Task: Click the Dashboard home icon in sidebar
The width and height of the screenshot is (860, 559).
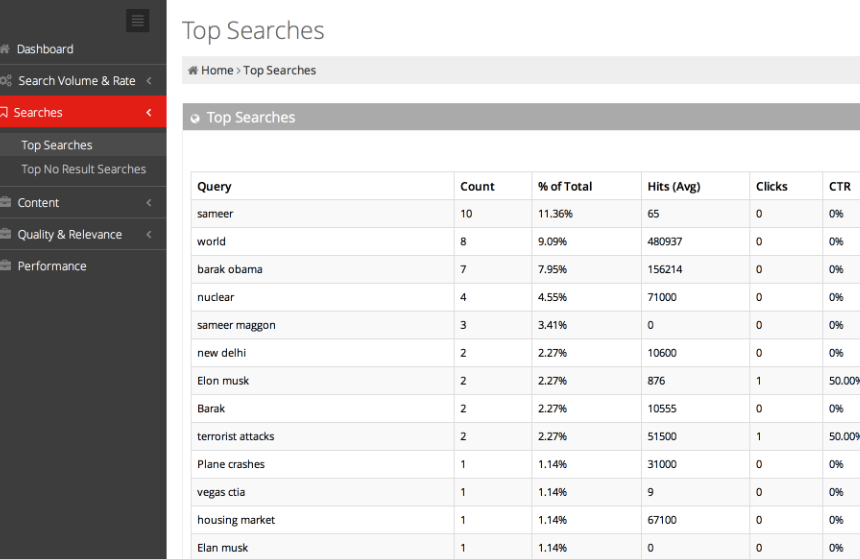Action: (5, 49)
